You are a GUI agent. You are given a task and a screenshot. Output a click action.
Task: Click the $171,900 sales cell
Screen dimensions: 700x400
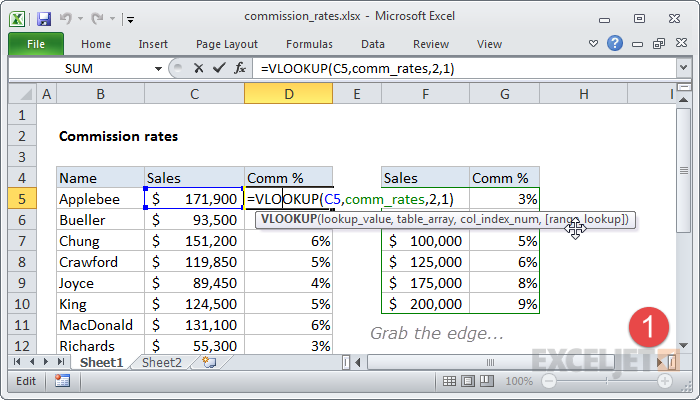[x=194, y=199]
